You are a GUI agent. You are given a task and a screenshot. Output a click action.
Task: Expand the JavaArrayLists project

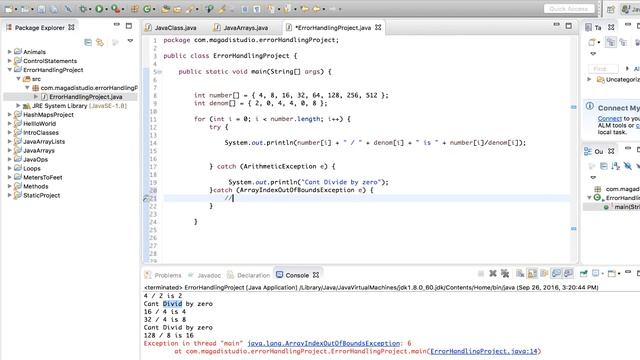tap(9, 142)
